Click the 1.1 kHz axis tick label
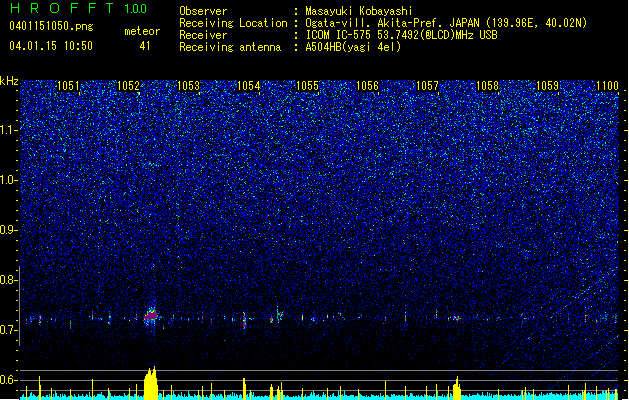629x400 pixels. coord(9,130)
